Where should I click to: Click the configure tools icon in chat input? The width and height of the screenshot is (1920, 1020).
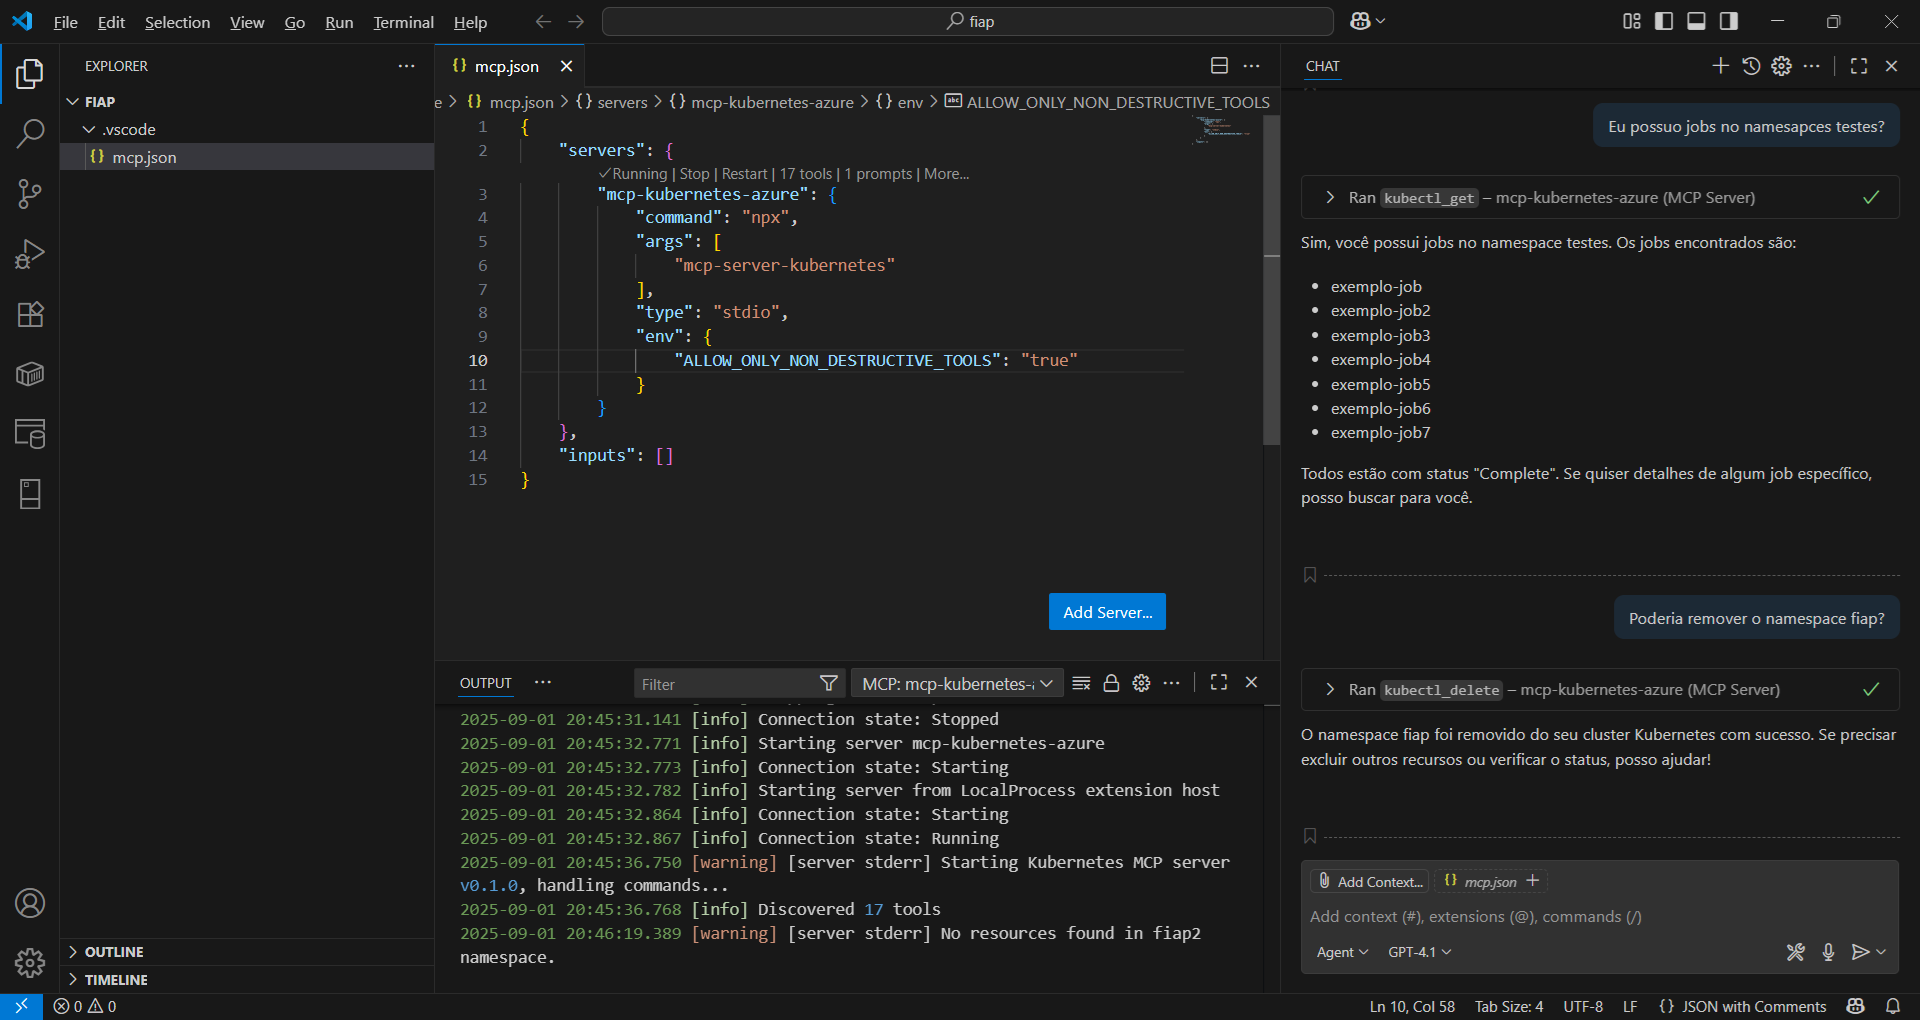[1796, 952]
